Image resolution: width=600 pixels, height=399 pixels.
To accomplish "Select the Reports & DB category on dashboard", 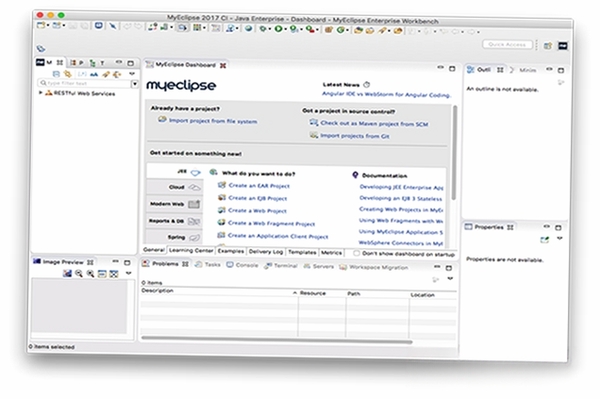I will click(x=174, y=221).
